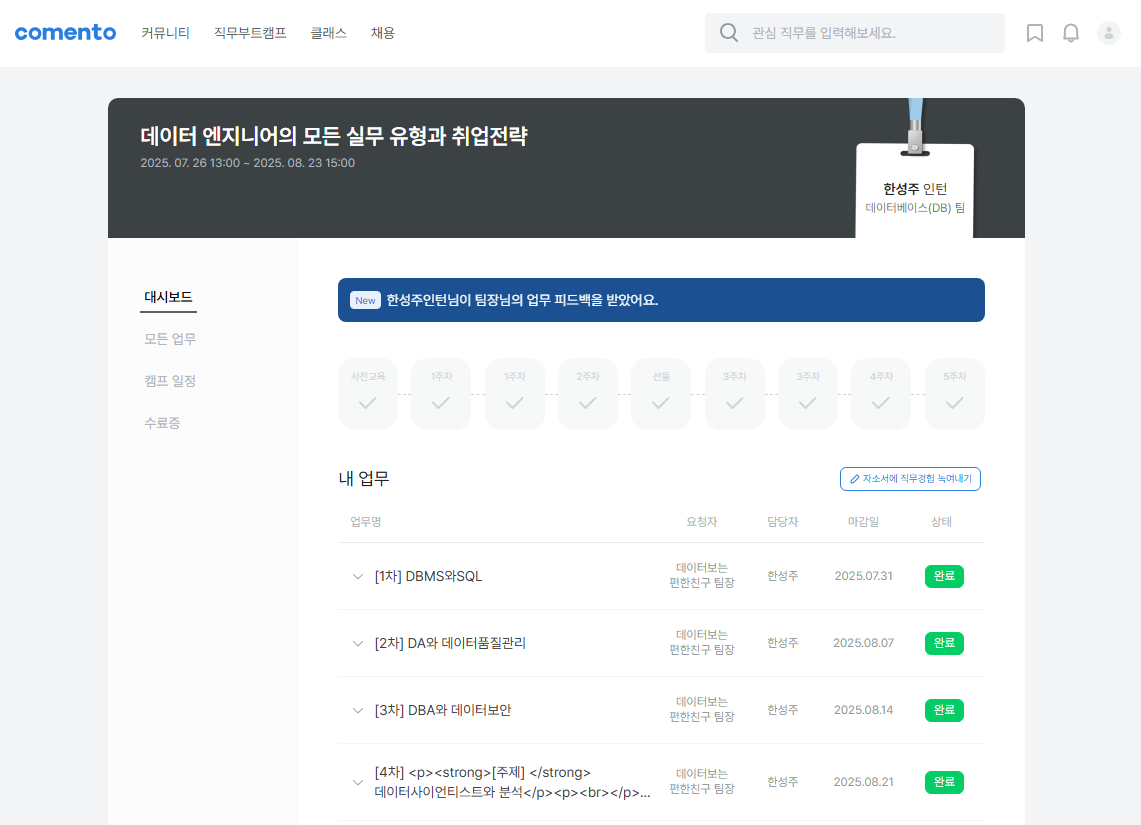Screen dimensions: 1141x825
Task: Expand the [4차] task row chevron
Action: [358, 782]
